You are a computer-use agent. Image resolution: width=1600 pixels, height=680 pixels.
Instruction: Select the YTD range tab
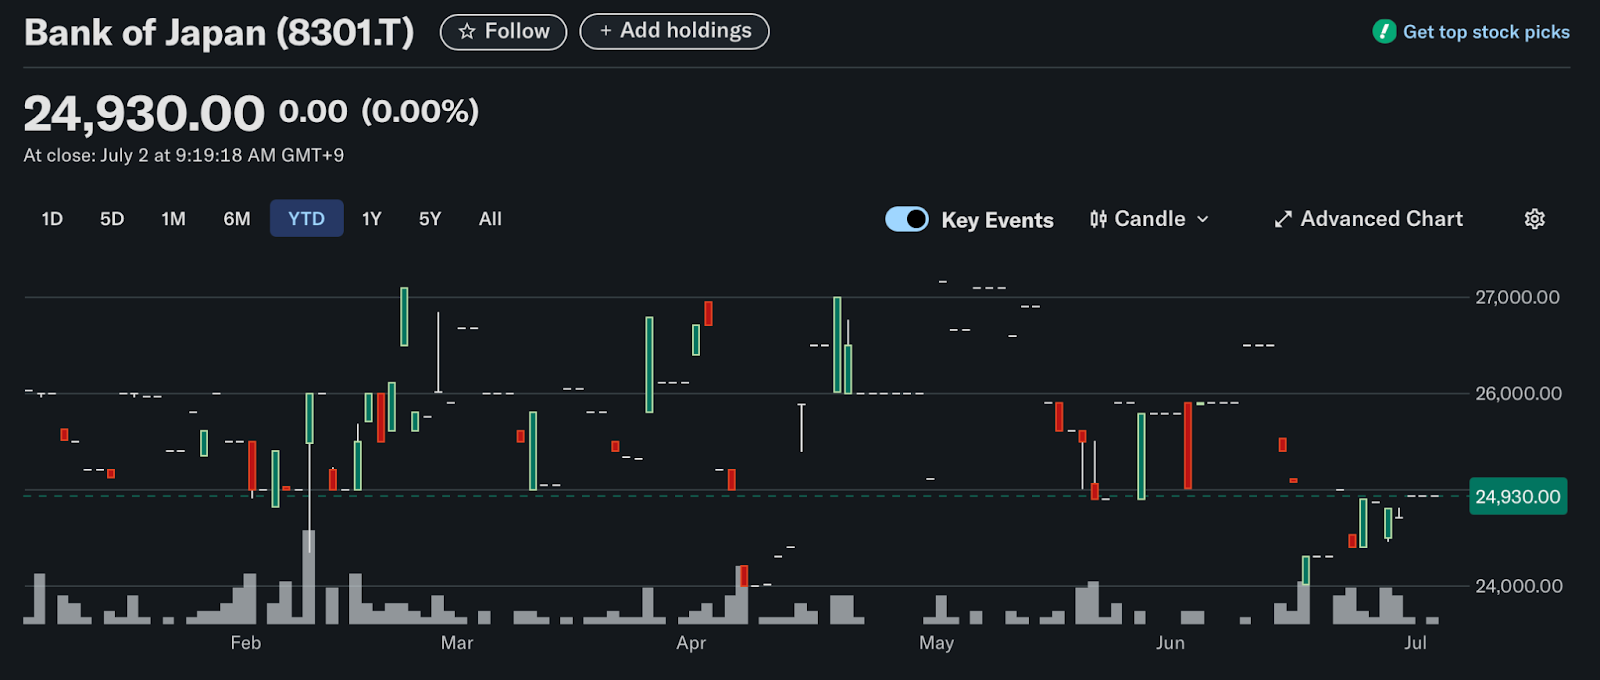click(x=306, y=219)
